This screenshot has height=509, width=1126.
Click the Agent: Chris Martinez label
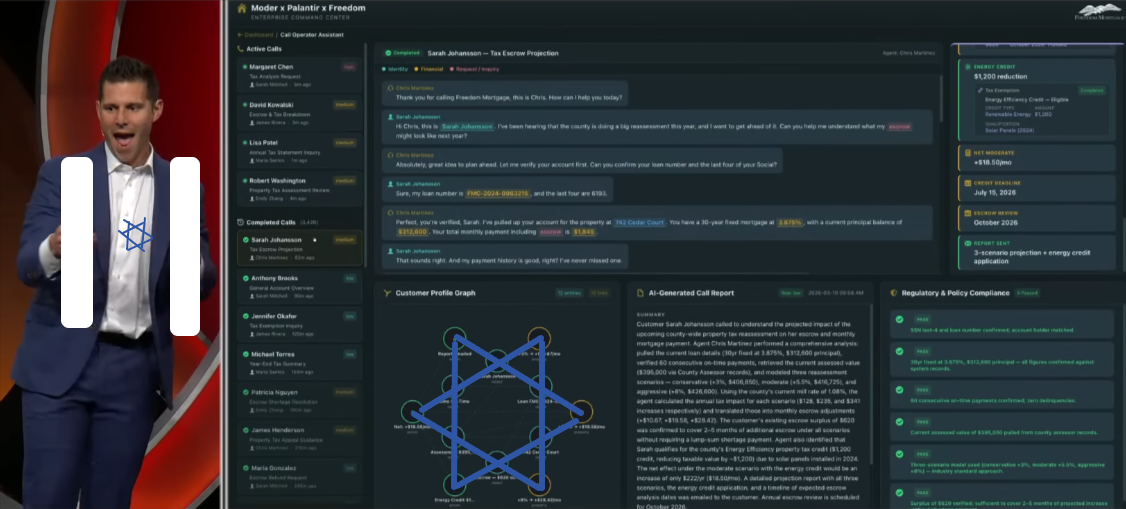909,53
